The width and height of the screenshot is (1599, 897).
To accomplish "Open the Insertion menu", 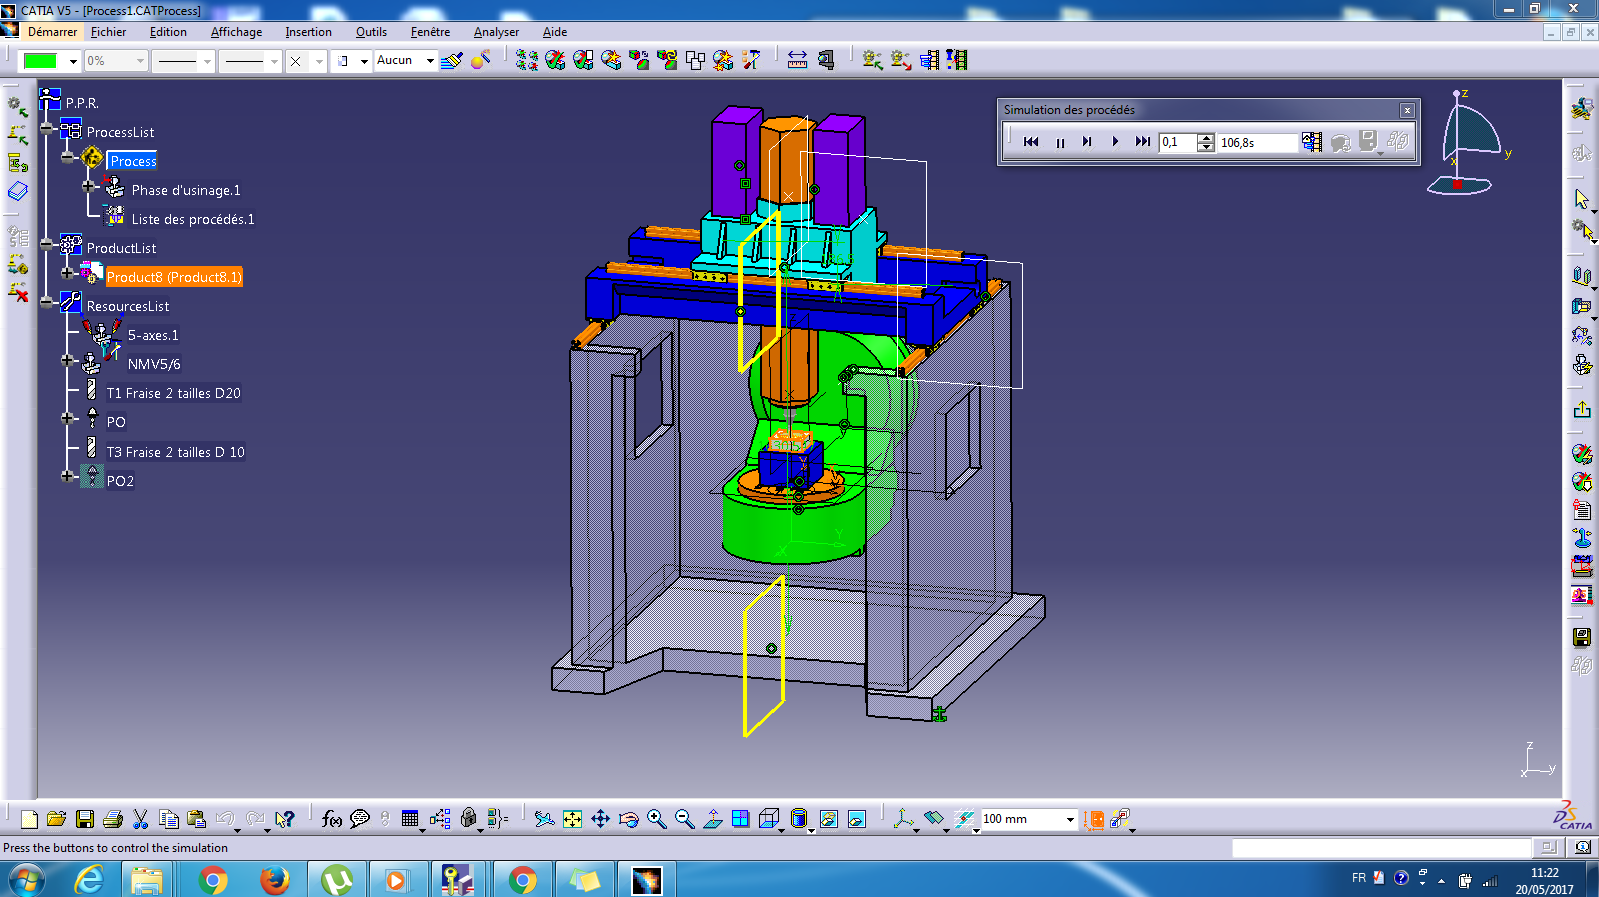I will coord(308,32).
